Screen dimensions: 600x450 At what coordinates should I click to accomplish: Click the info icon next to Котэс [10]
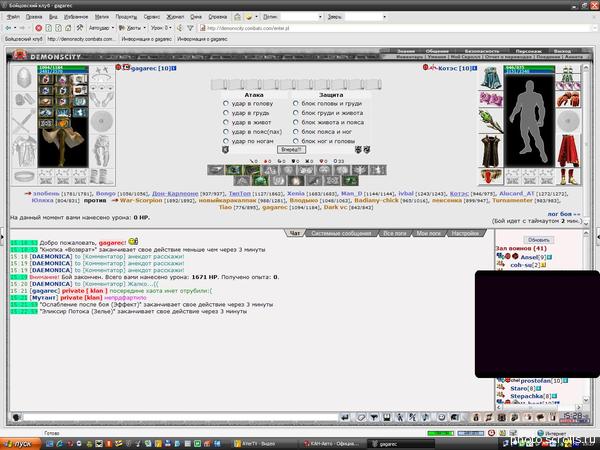coord(475,68)
